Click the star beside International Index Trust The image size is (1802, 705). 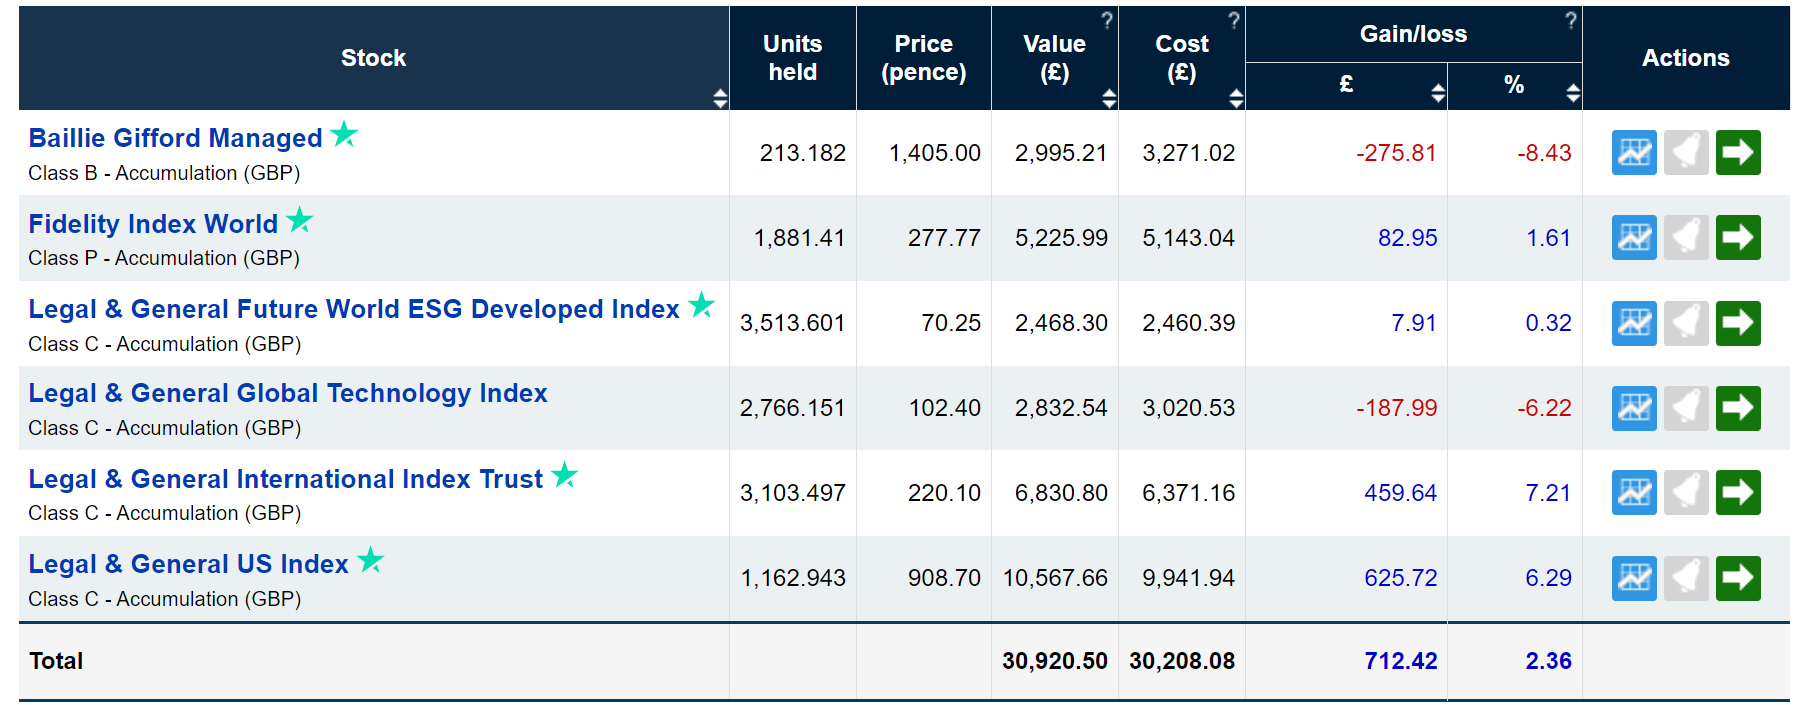tap(565, 474)
